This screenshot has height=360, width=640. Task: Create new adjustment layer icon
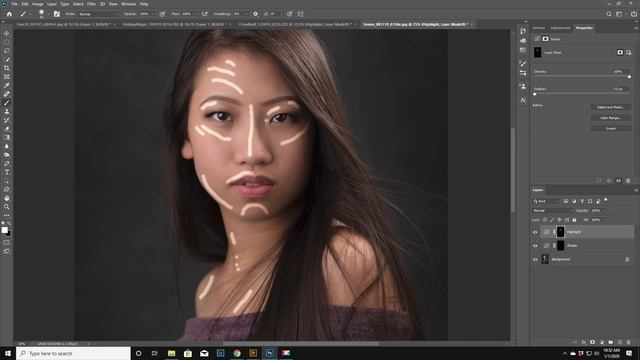601,342
